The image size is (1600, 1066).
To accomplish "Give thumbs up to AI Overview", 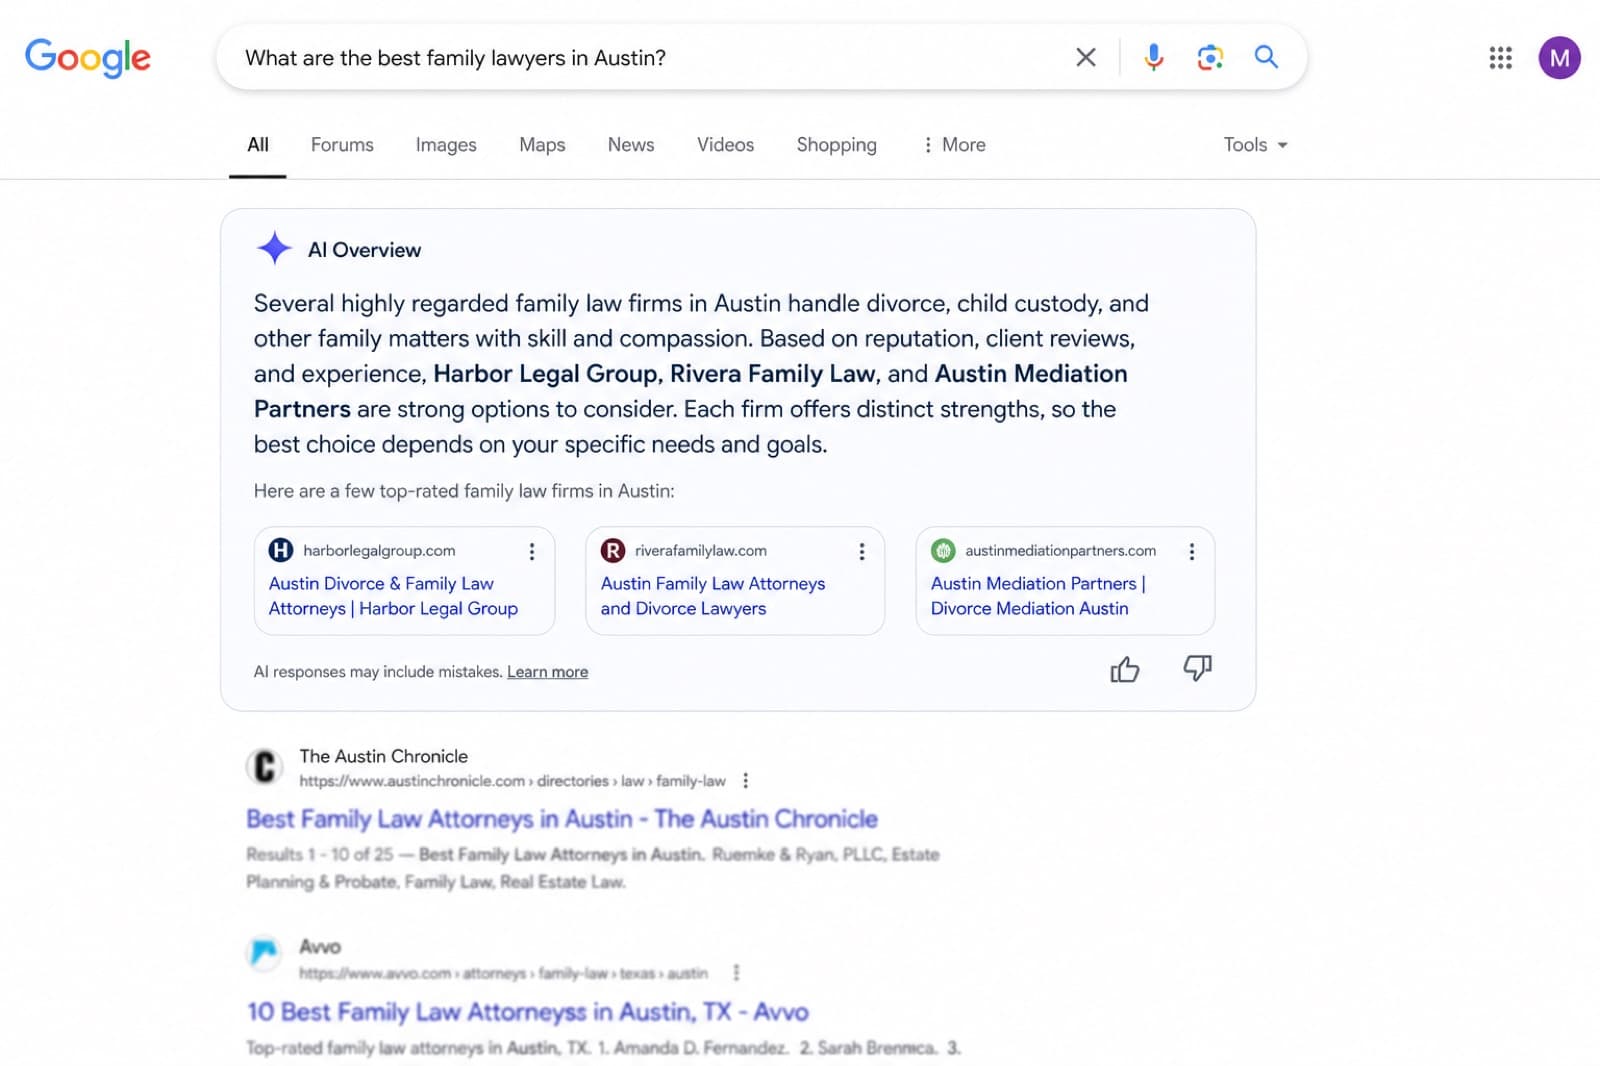I will pyautogui.click(x=1125, y=669).
